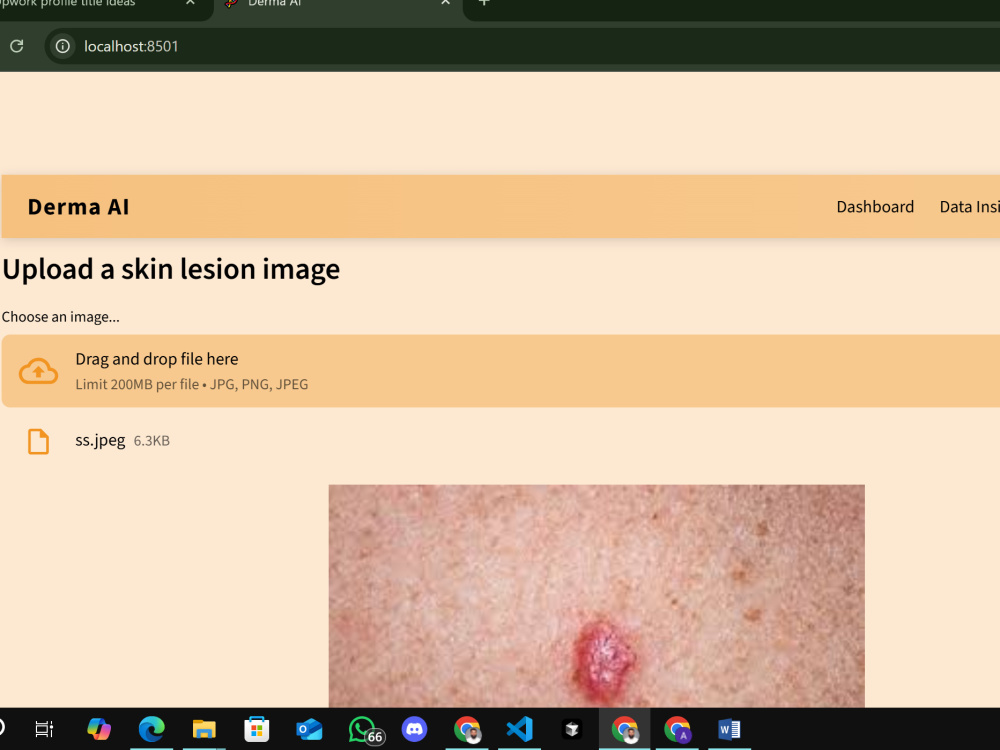This screenshot has height=750, width=1000.
Task: Select the ss.jpeg file name
Action: 100,441
